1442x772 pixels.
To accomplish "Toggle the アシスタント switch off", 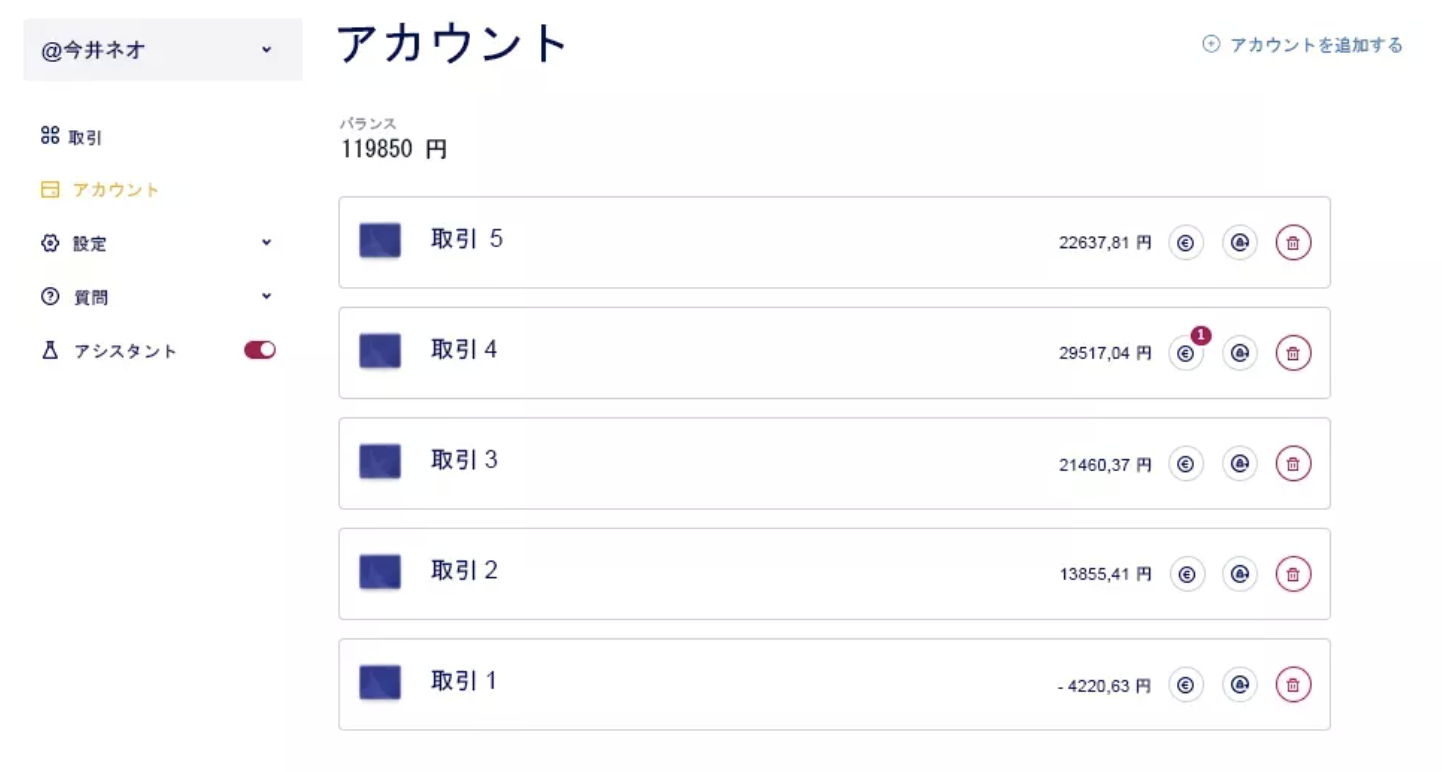I will click(260, 350).
